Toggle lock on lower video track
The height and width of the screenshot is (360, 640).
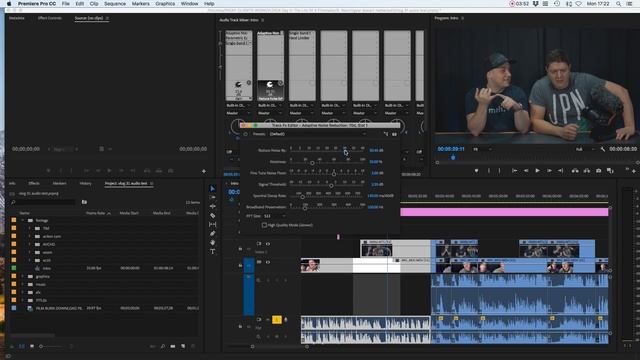click(x=240, y=266)
